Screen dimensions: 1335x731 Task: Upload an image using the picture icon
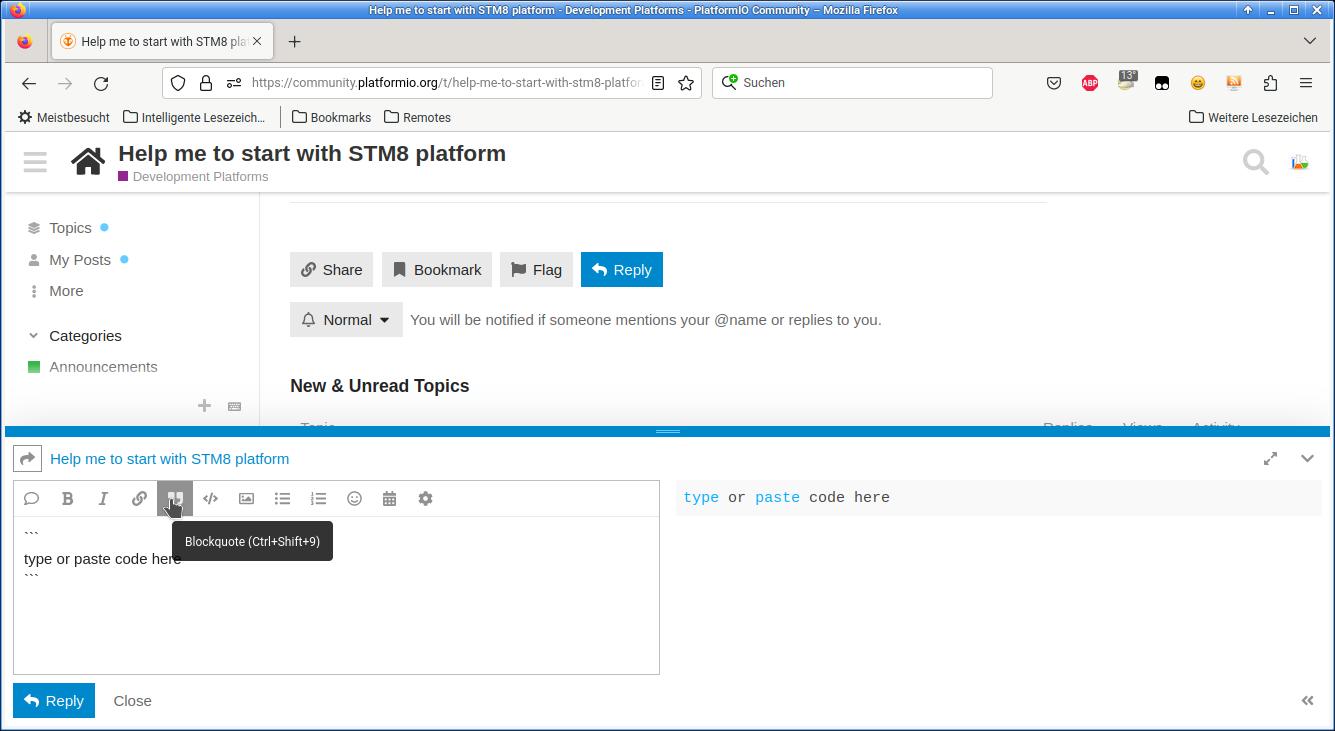tap(246, 498)
